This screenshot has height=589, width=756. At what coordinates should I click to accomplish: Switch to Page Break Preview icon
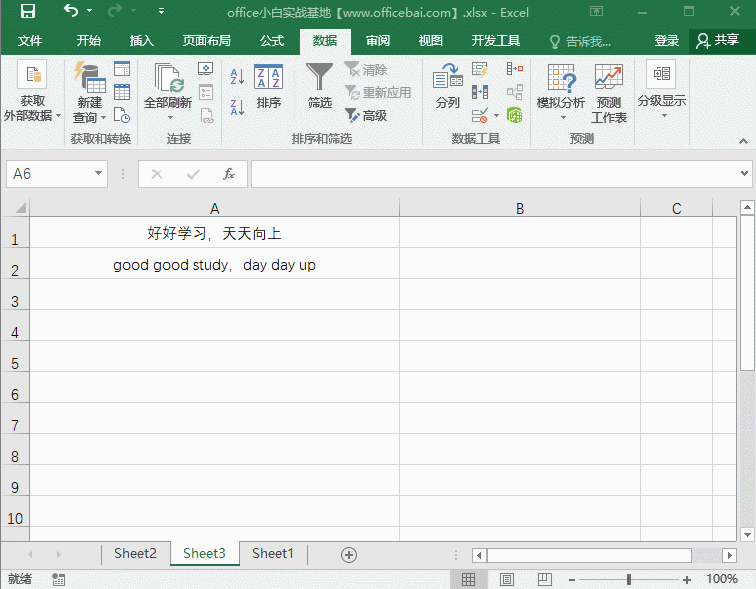[x=545, y=579]
